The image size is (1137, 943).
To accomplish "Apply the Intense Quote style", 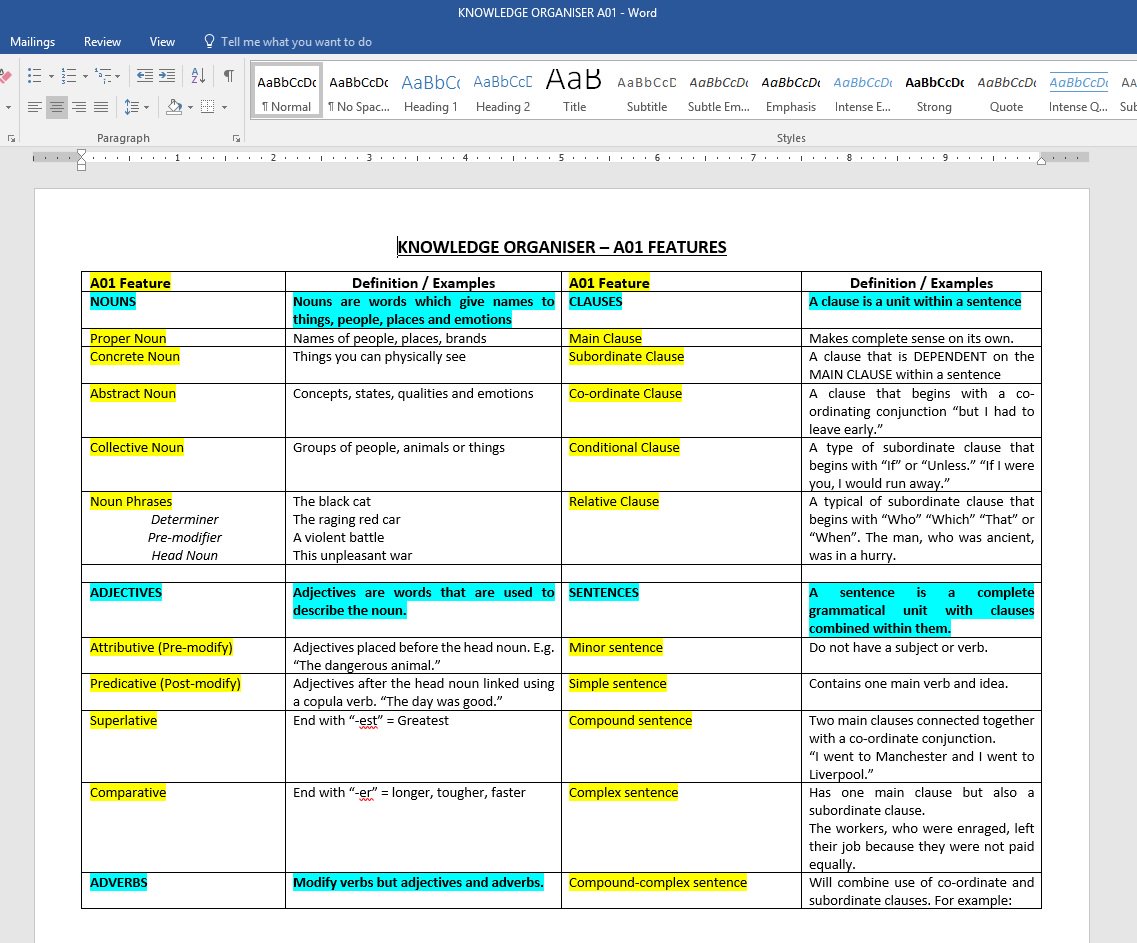I will (x=1078, y=90).
